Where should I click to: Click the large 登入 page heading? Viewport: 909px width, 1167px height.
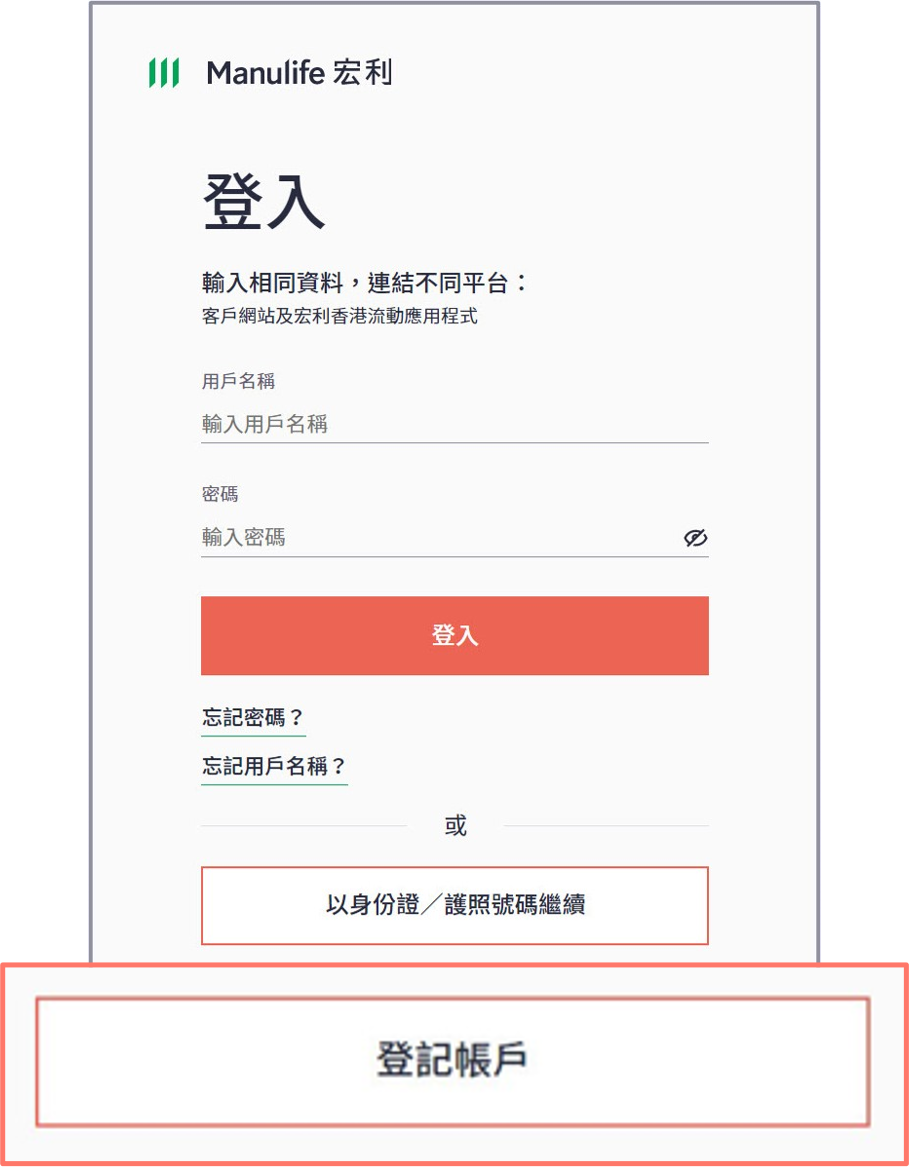coord(264,203)
